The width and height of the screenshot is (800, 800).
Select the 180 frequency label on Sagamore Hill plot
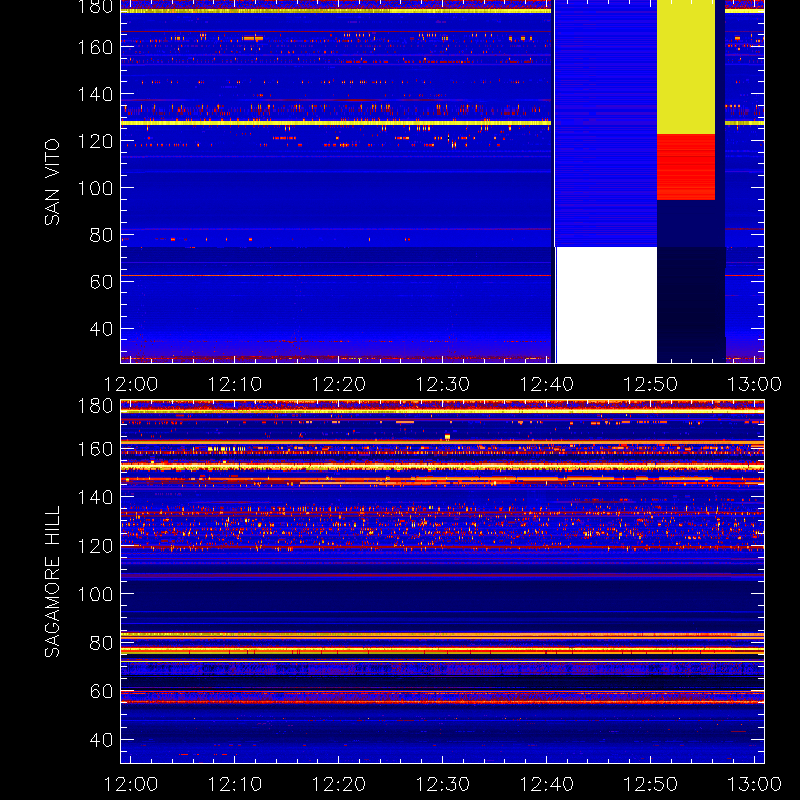point(95,406)
